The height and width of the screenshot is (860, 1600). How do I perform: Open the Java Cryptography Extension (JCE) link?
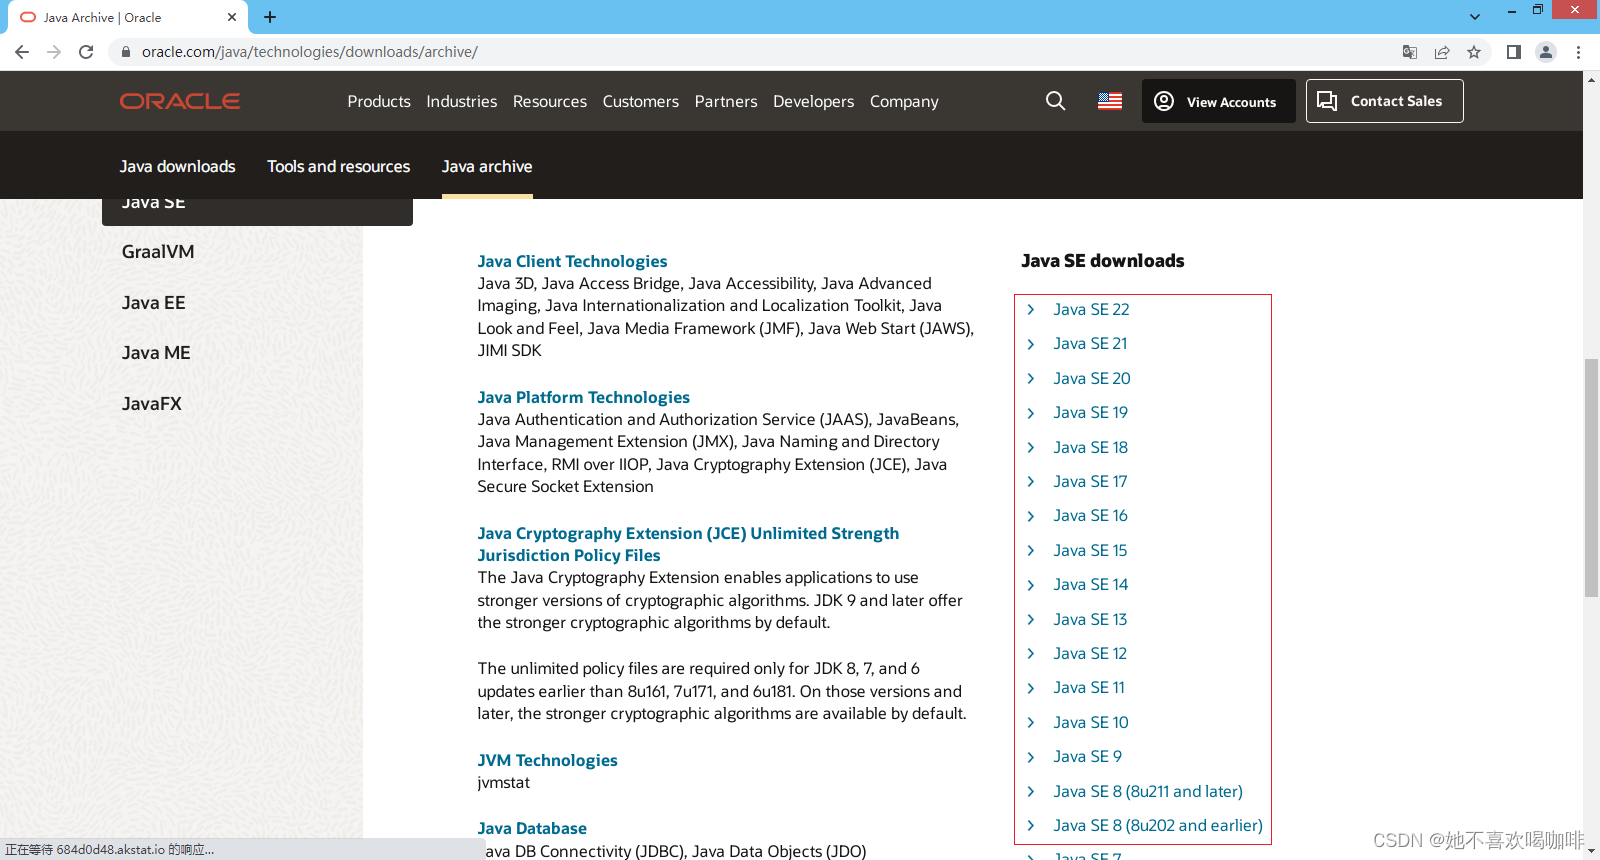(688, 544)
